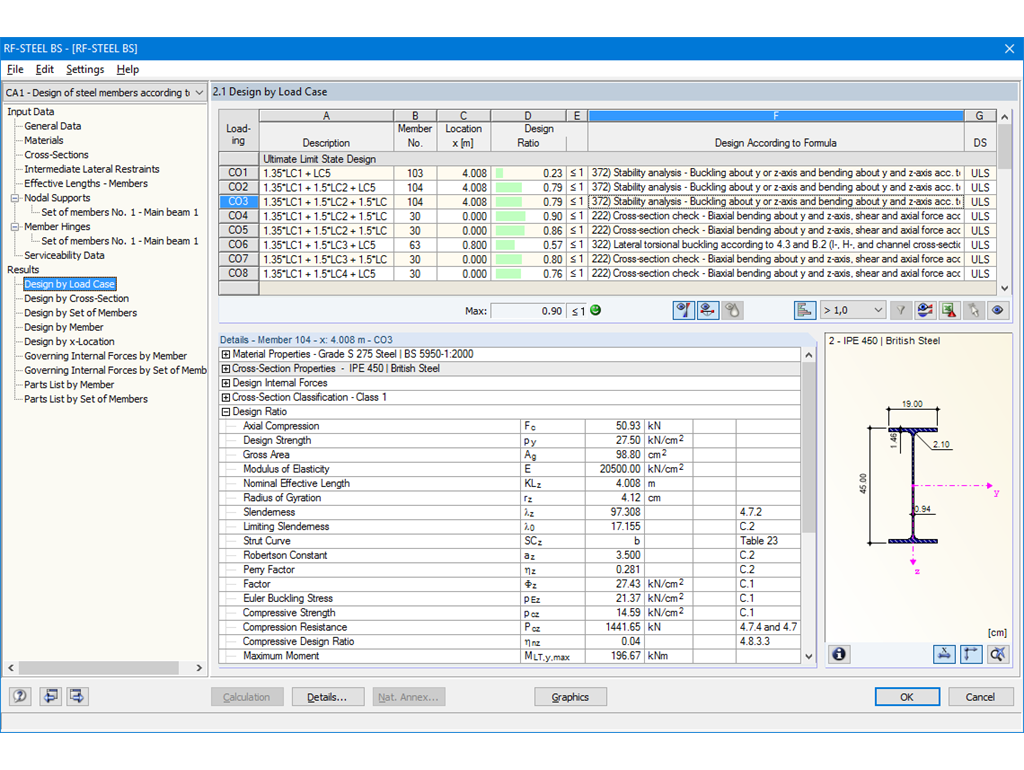Open Intermediate Lateral Restraints
Viewport: 1024px width, 770px height.
(91, 169)
